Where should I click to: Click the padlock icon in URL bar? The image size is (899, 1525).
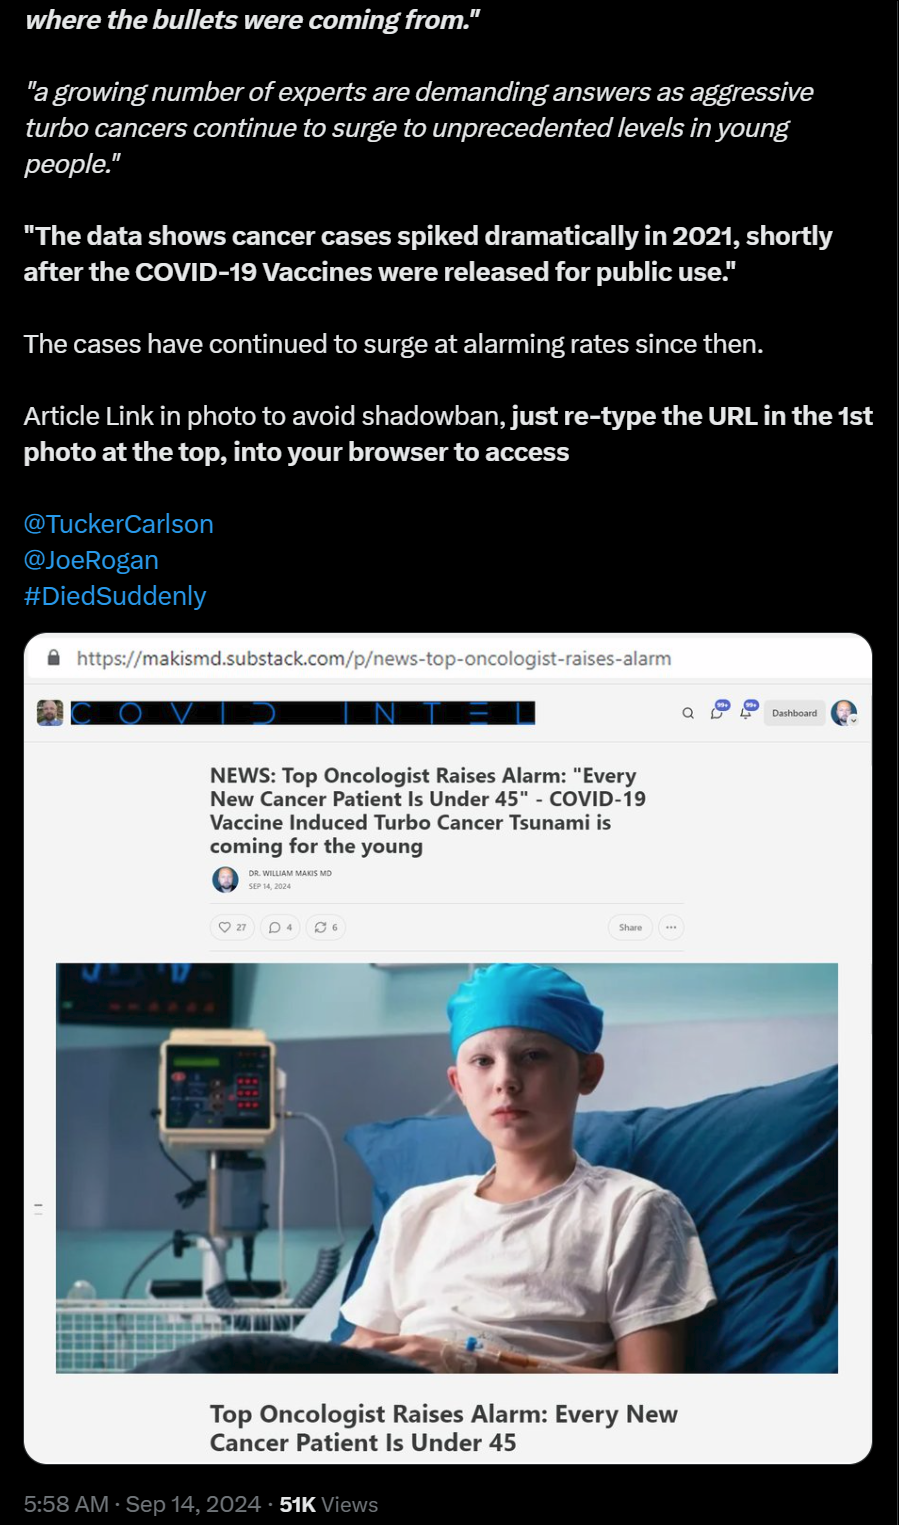click(x=54, y=658)
